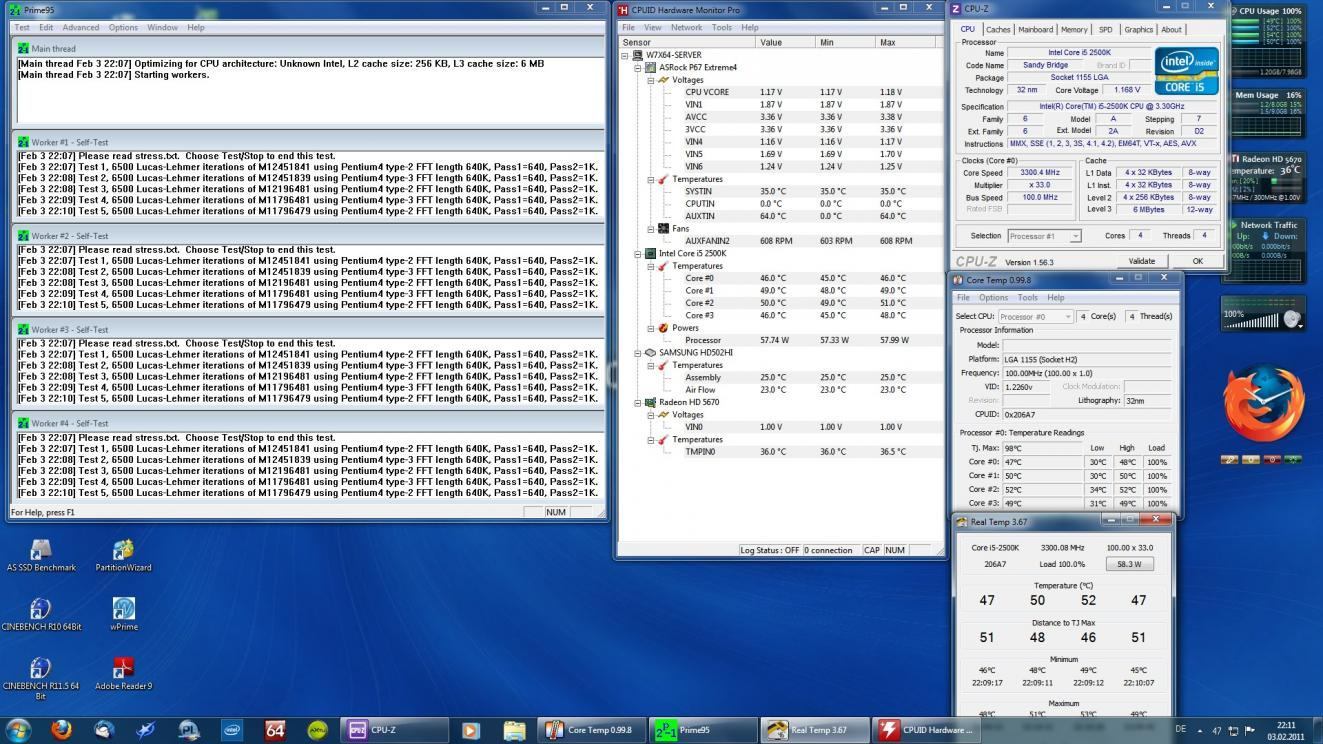Click the taskbar clock showing 22:11

(x=1286, y=730)
